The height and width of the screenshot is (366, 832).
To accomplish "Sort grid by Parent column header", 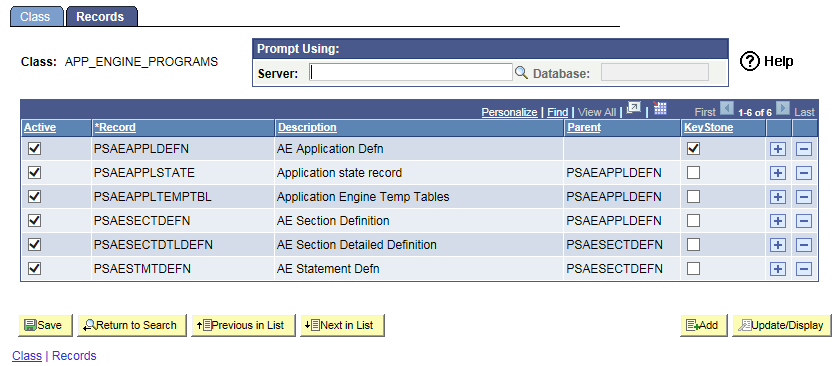I will pyautogui.click(x=584, y=127).
